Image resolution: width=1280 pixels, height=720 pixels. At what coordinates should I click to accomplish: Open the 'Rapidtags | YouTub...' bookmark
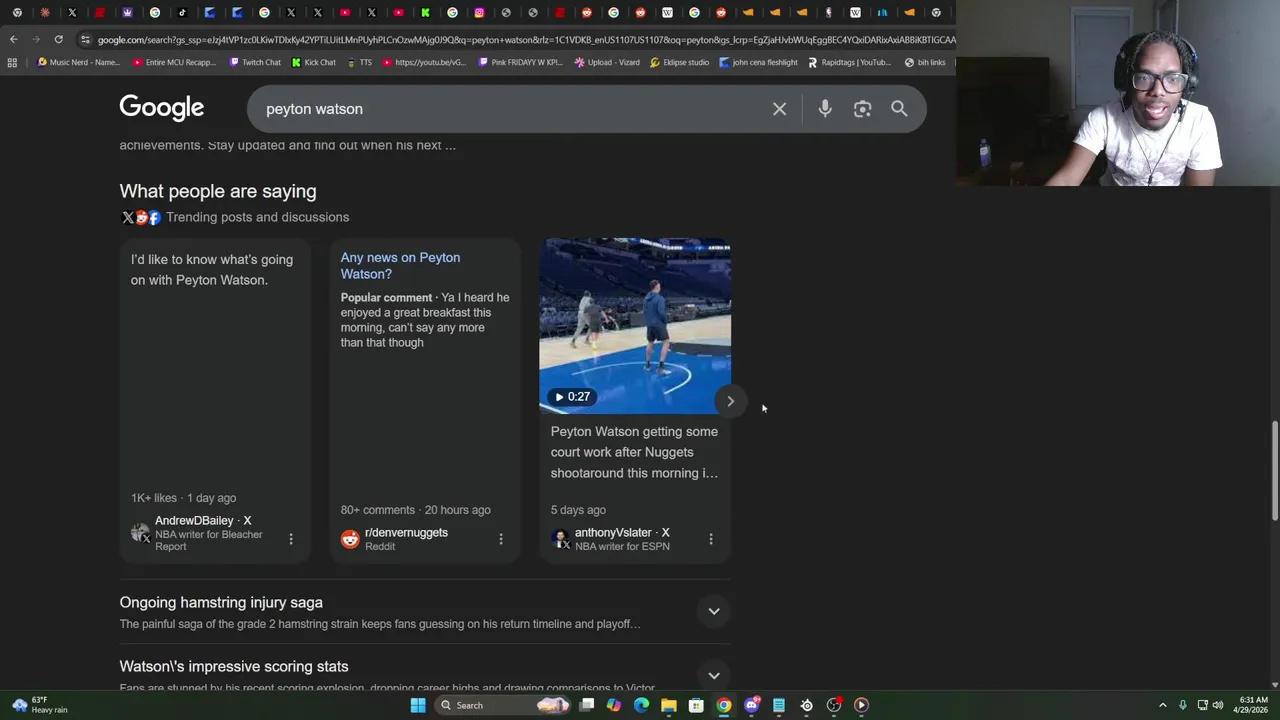pyautogui.click(x=849, y=62)
